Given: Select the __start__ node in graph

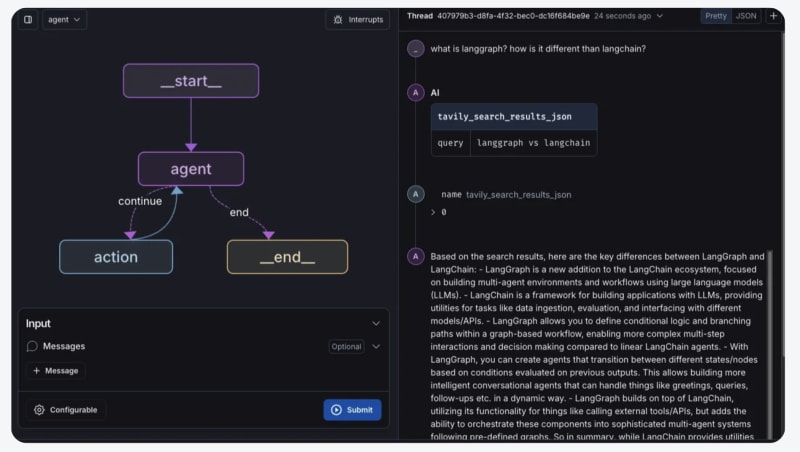Looking at the screenshot, I should (190, 81).
